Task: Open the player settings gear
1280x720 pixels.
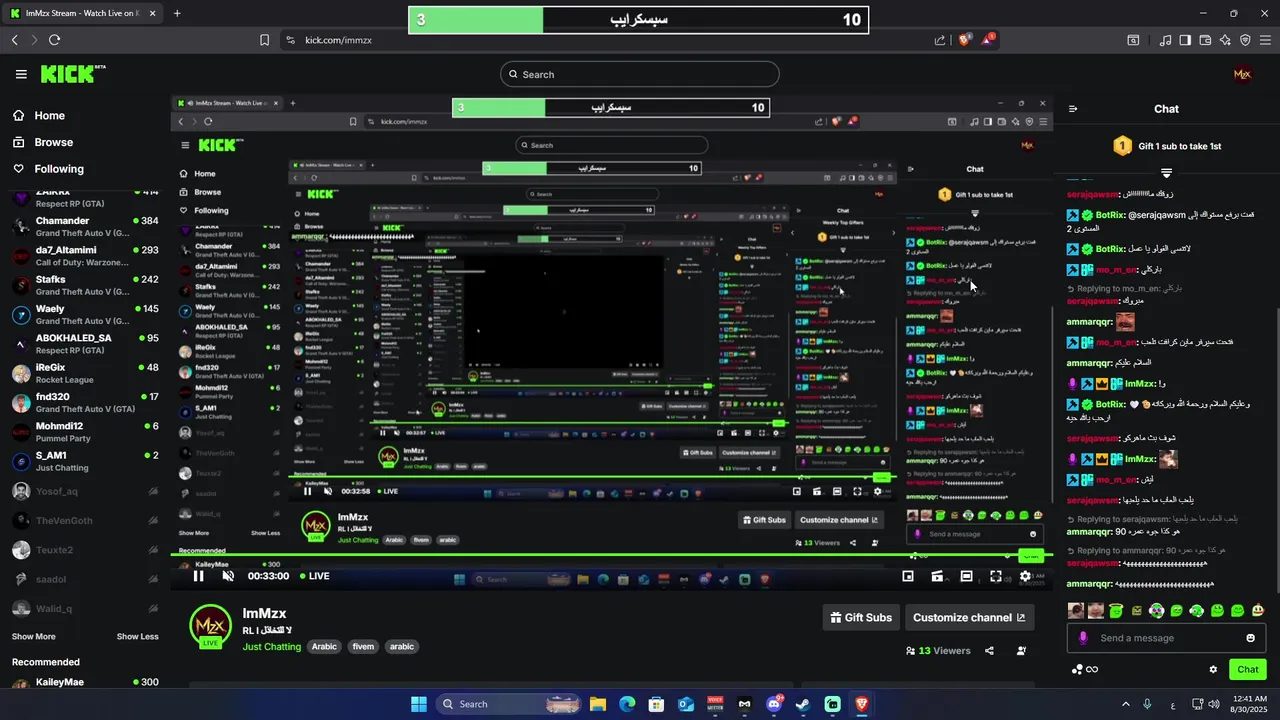Action: click(x=1025, y=576)
